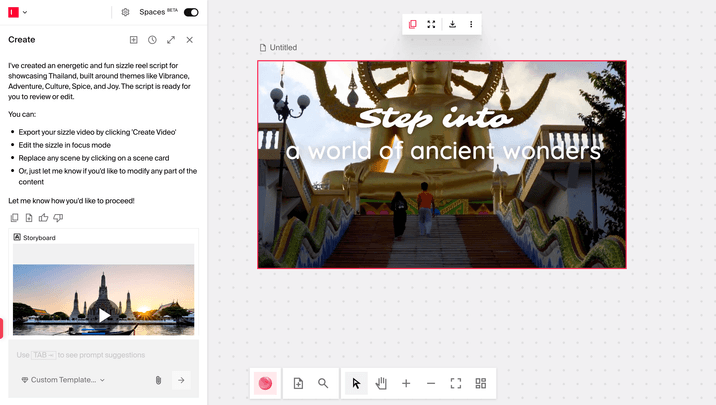Close the Create panel
Screen dimensions: 716x405
[x=190, y=40]
